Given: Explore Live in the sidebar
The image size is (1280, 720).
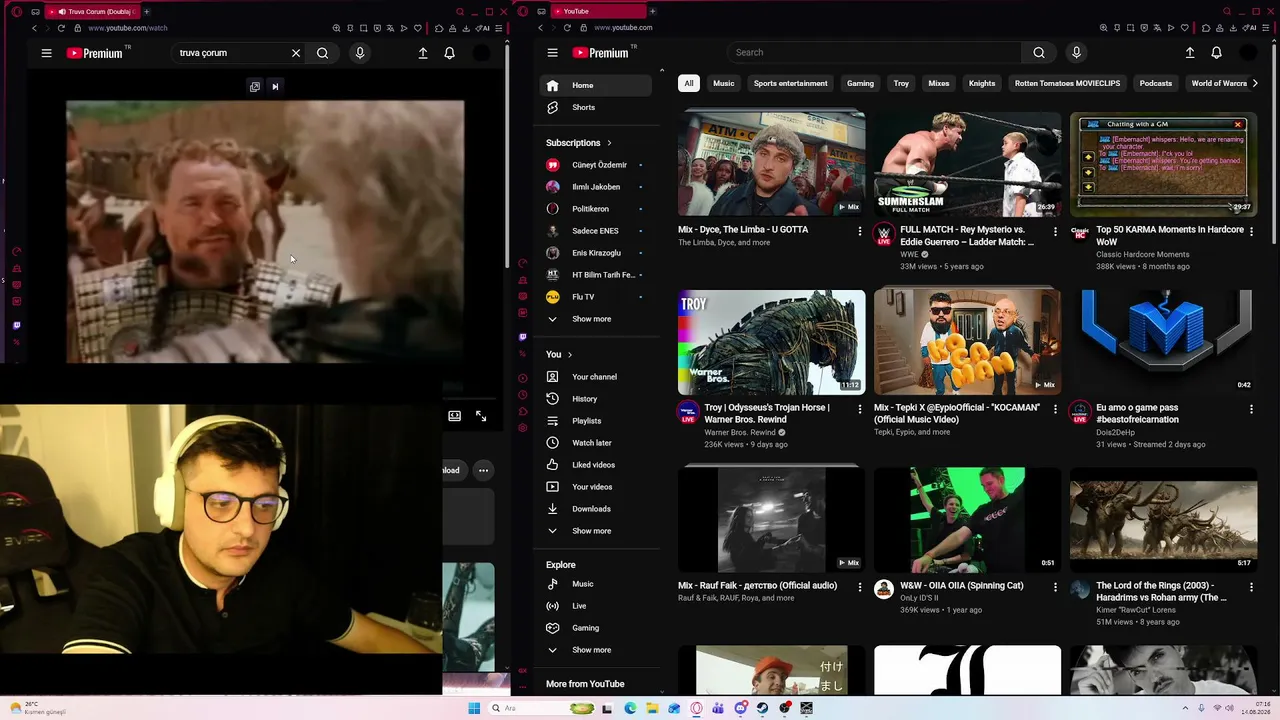Looking at the screenshot, I should (596, 606).
